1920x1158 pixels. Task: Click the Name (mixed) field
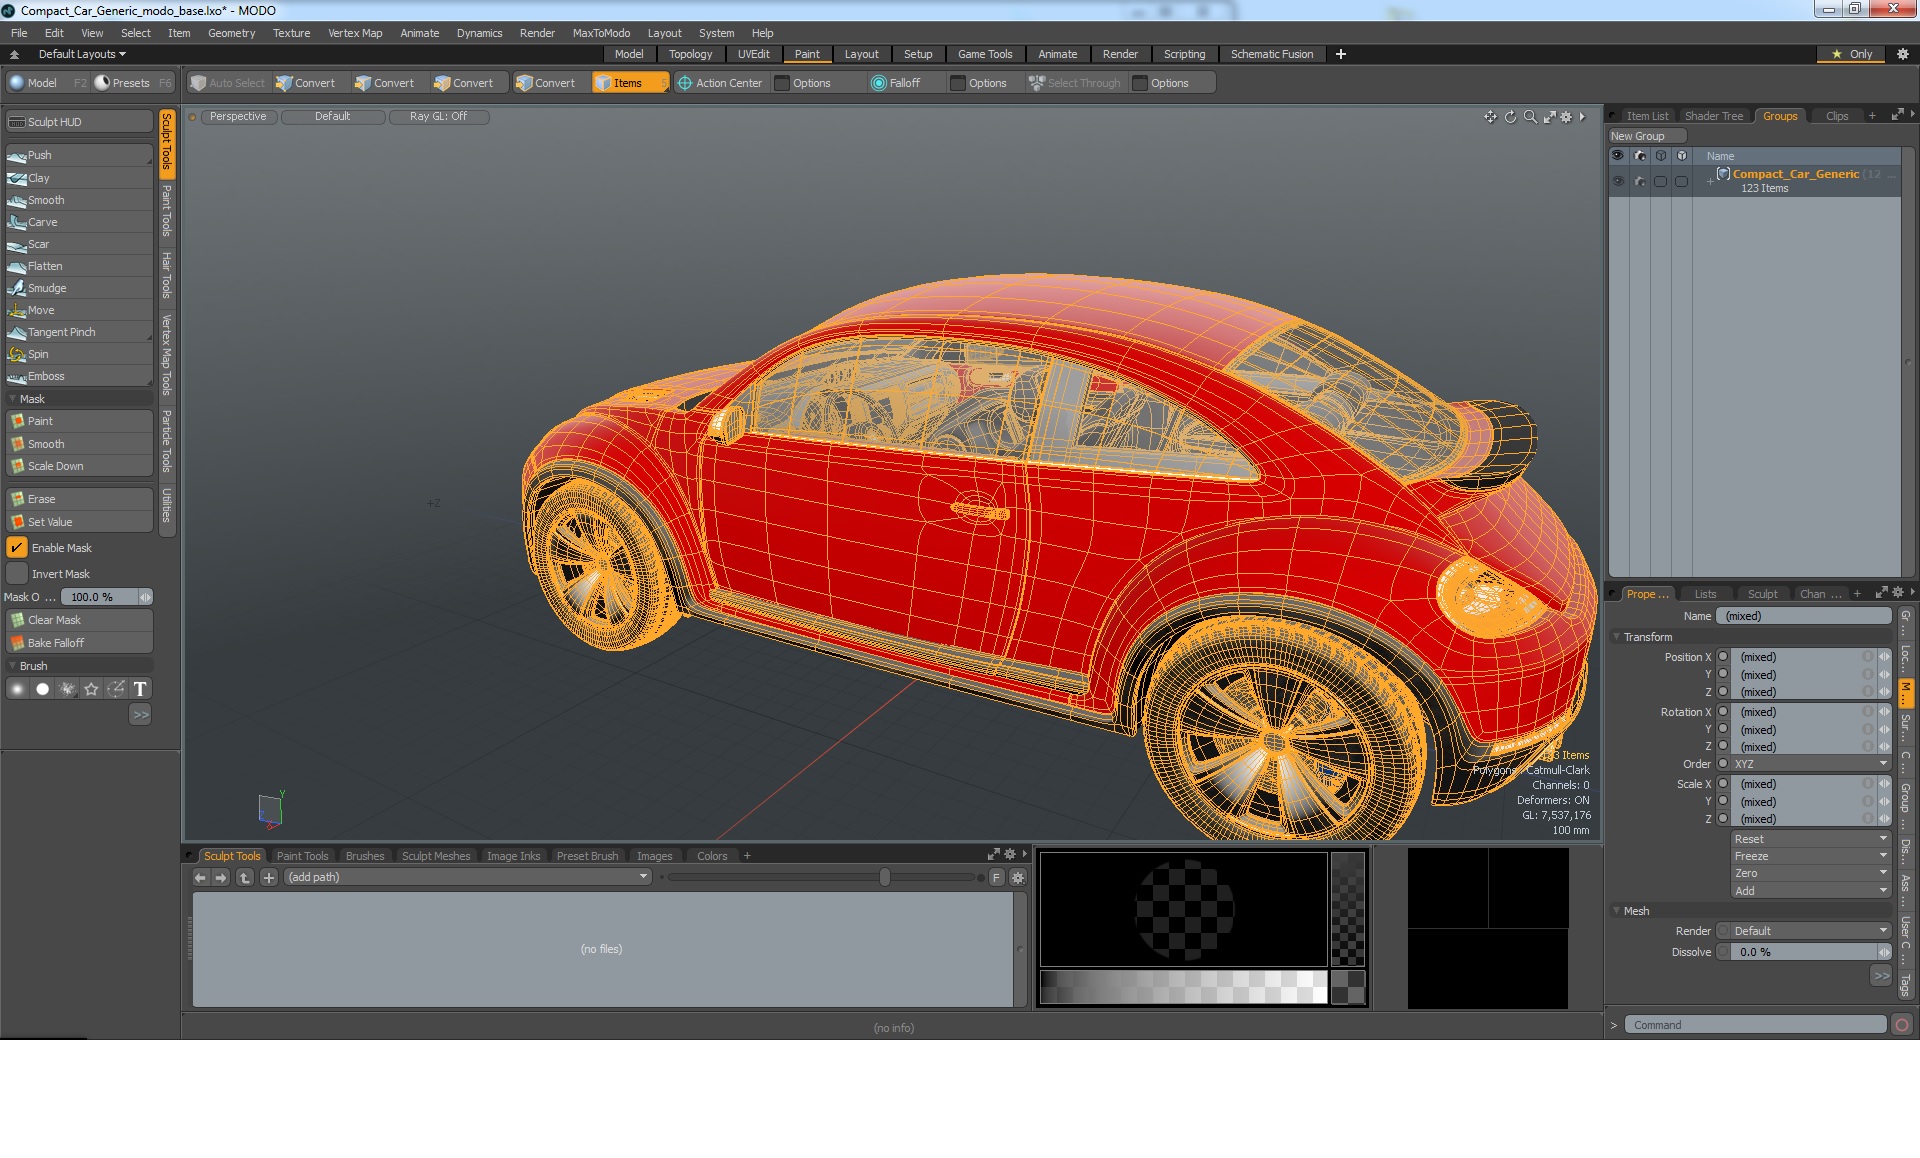[1804, 616]
